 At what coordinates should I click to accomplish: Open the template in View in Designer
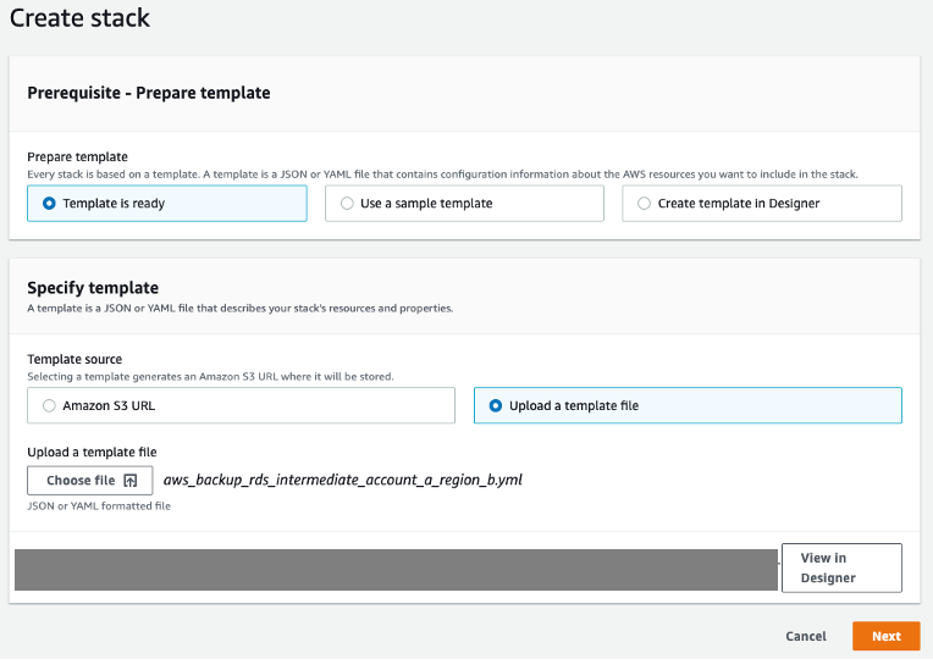841,567
